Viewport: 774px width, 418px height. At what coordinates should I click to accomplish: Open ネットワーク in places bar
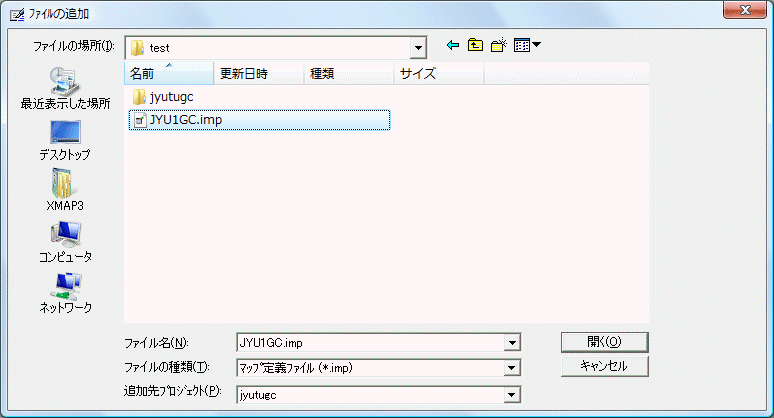[65, 293]
